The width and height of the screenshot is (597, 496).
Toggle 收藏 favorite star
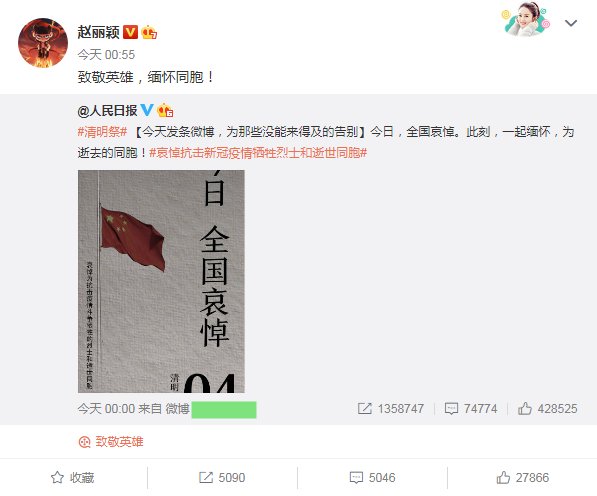[72, 478]
